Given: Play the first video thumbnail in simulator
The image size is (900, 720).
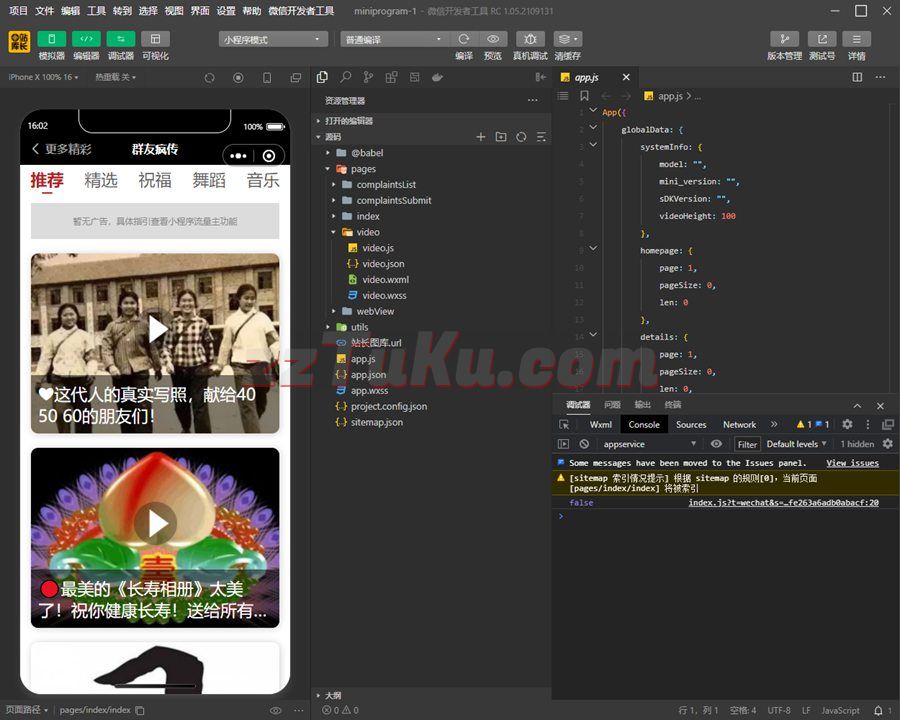Looking at the screenshot, I should (155, 329).
